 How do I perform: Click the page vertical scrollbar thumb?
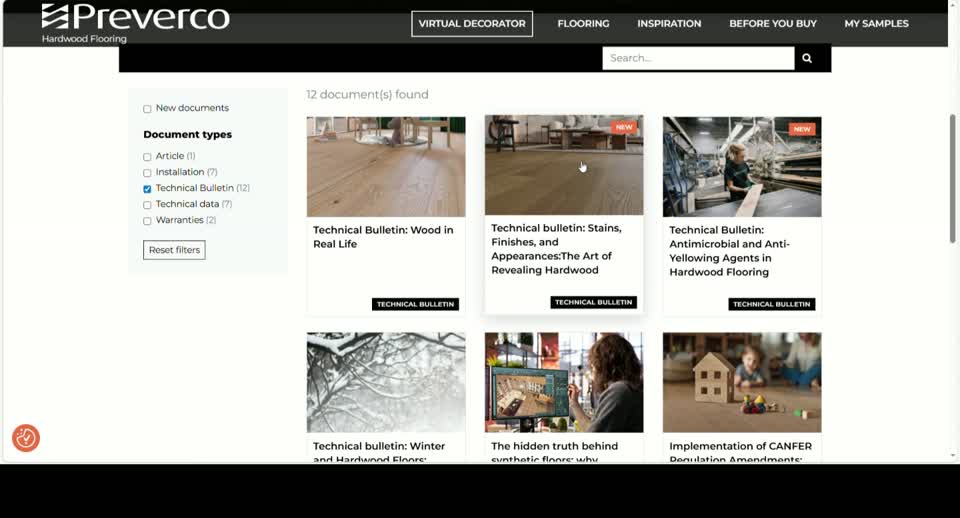(x=952, y=178)
